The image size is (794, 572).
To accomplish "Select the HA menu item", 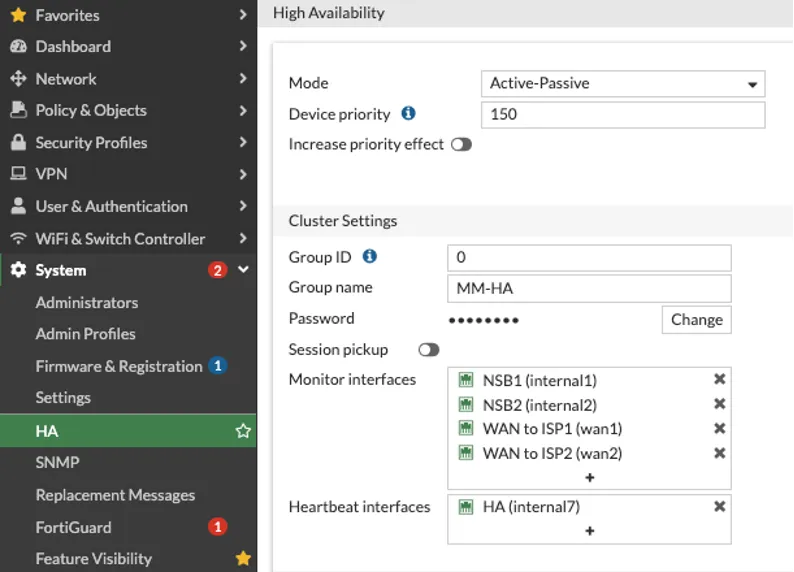I will click(128, 431).
